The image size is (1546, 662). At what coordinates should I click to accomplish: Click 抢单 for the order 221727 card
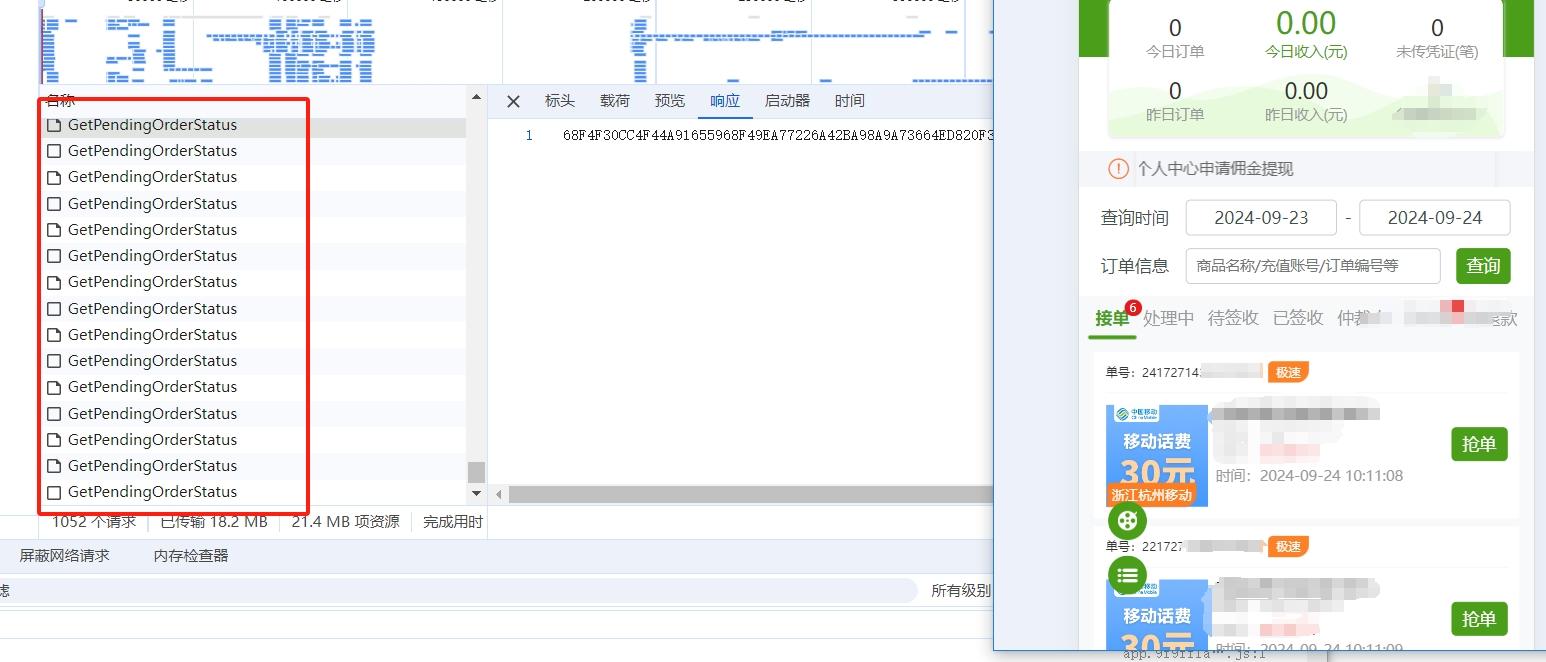click(x=1479, y=618)
